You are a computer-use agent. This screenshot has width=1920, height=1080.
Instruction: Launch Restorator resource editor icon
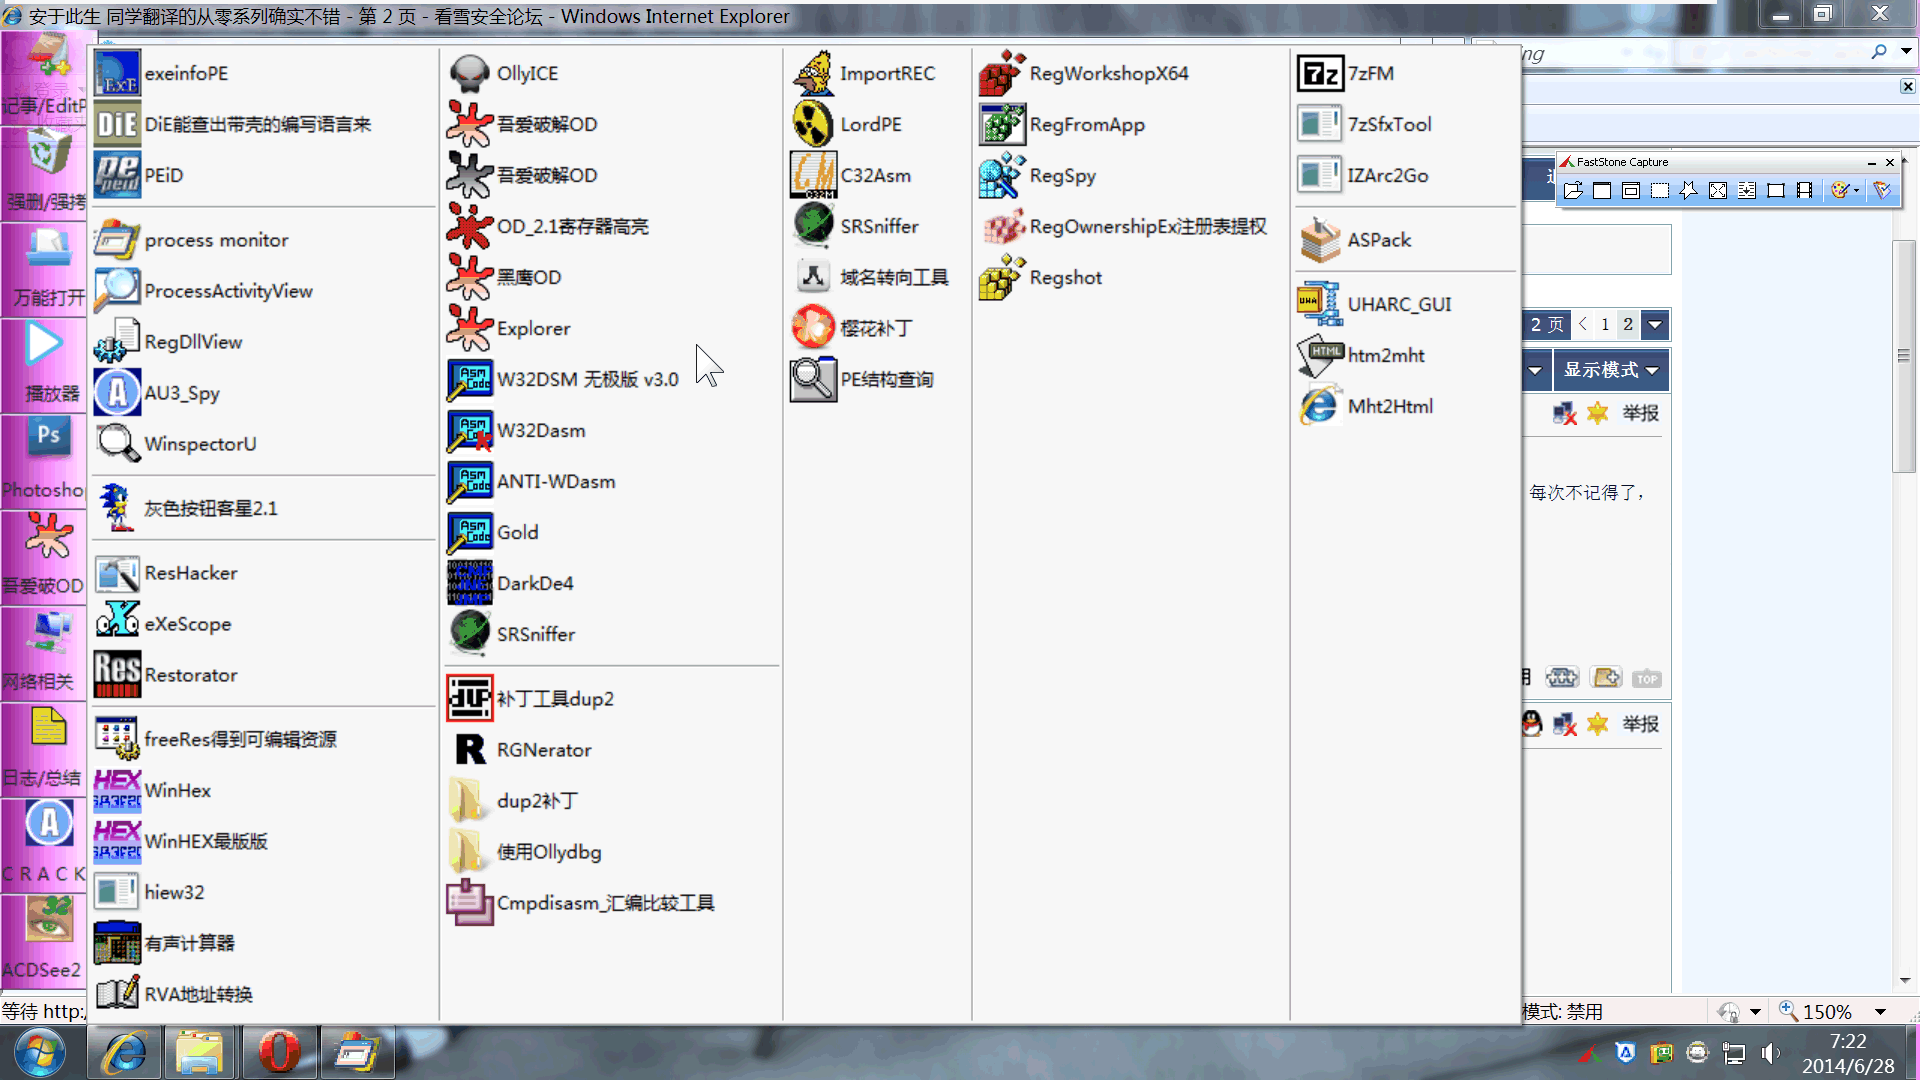117,675
